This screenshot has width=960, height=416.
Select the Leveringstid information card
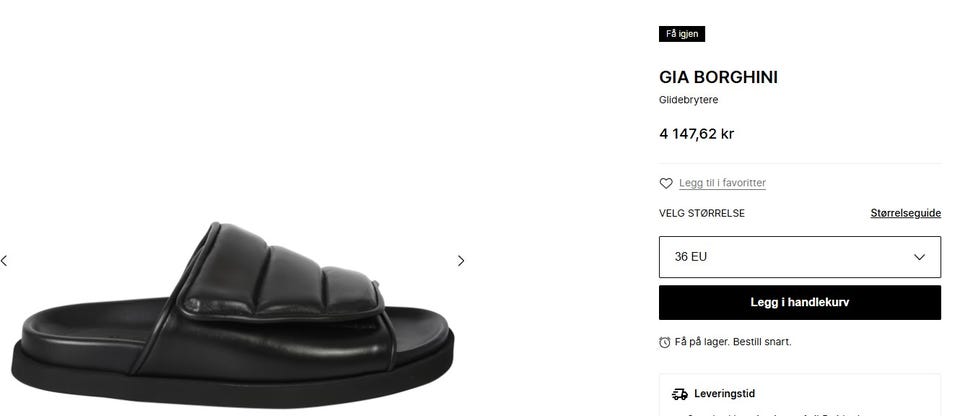pos(800,395)
